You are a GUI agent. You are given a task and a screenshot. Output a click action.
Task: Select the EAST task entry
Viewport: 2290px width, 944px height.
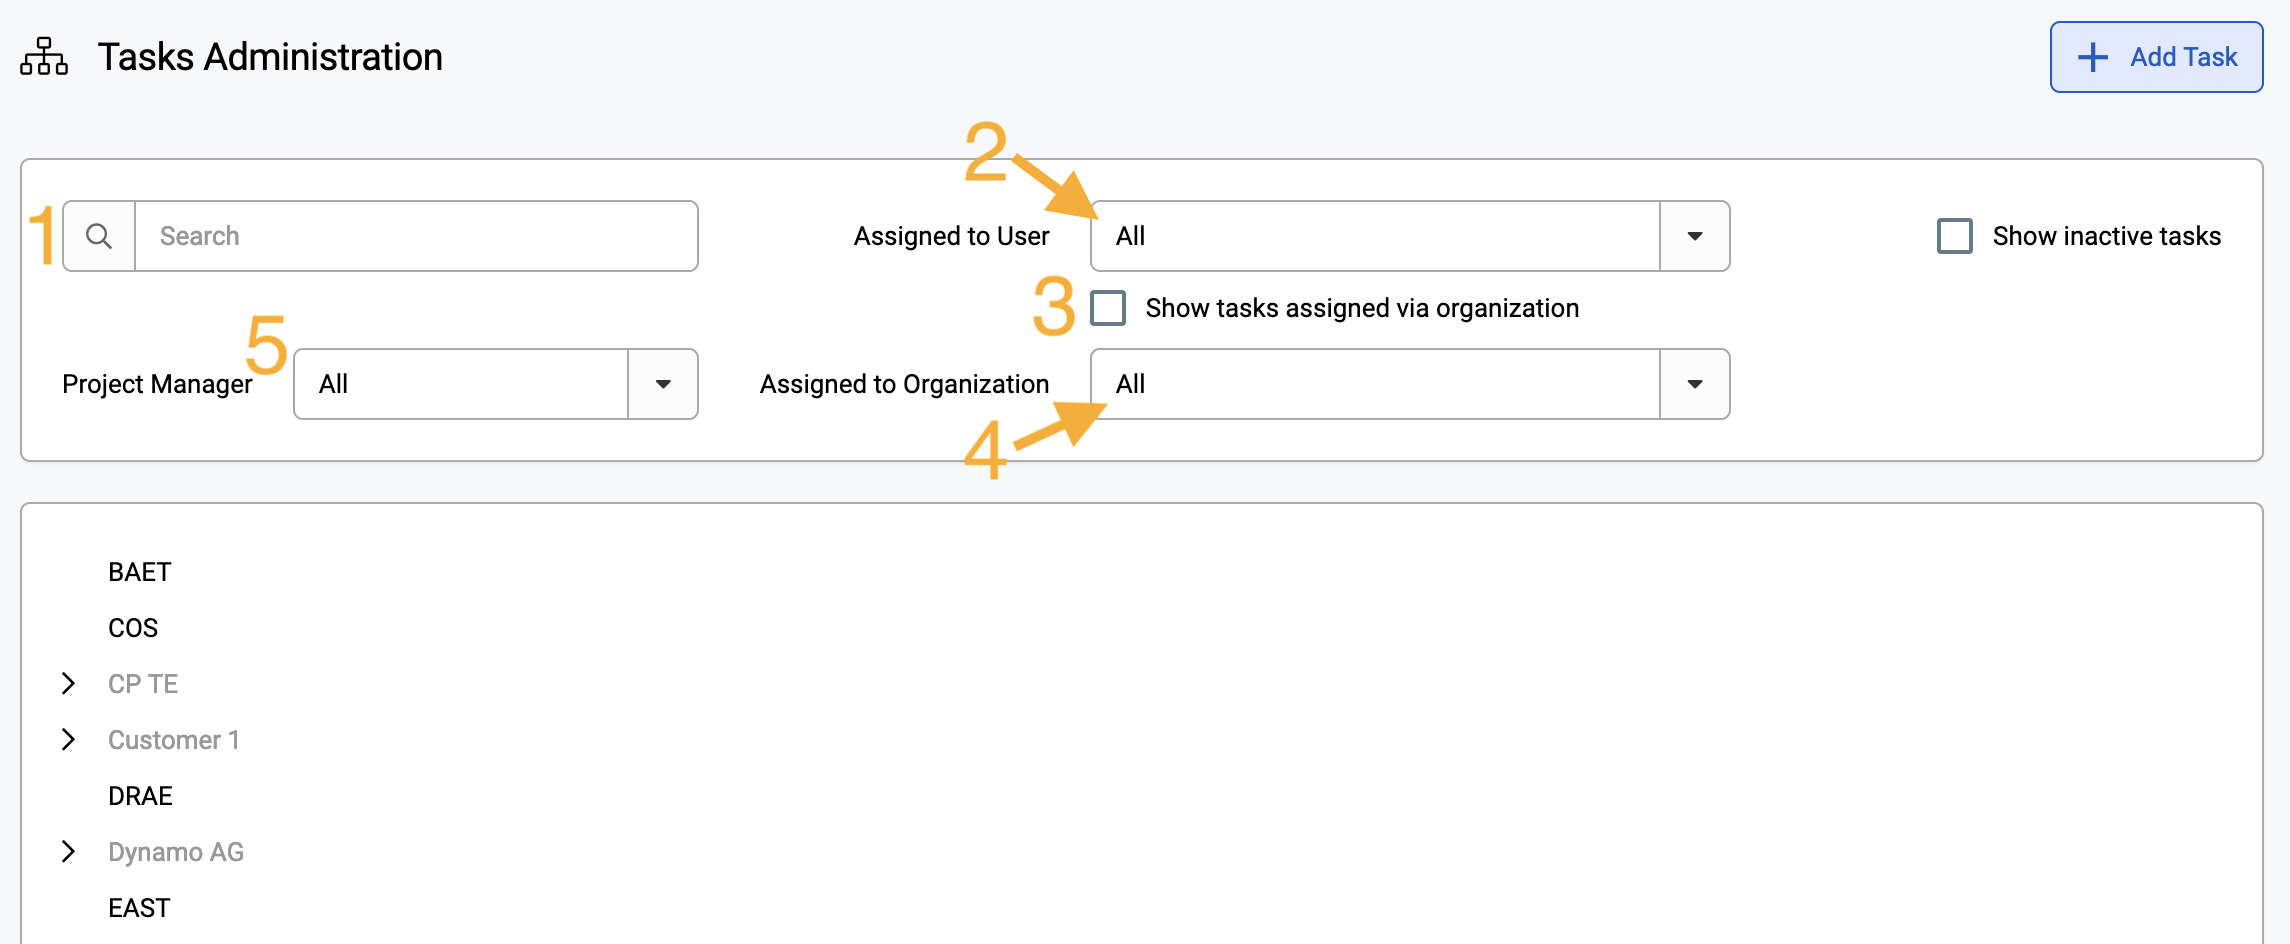click(x=140, y=908)
